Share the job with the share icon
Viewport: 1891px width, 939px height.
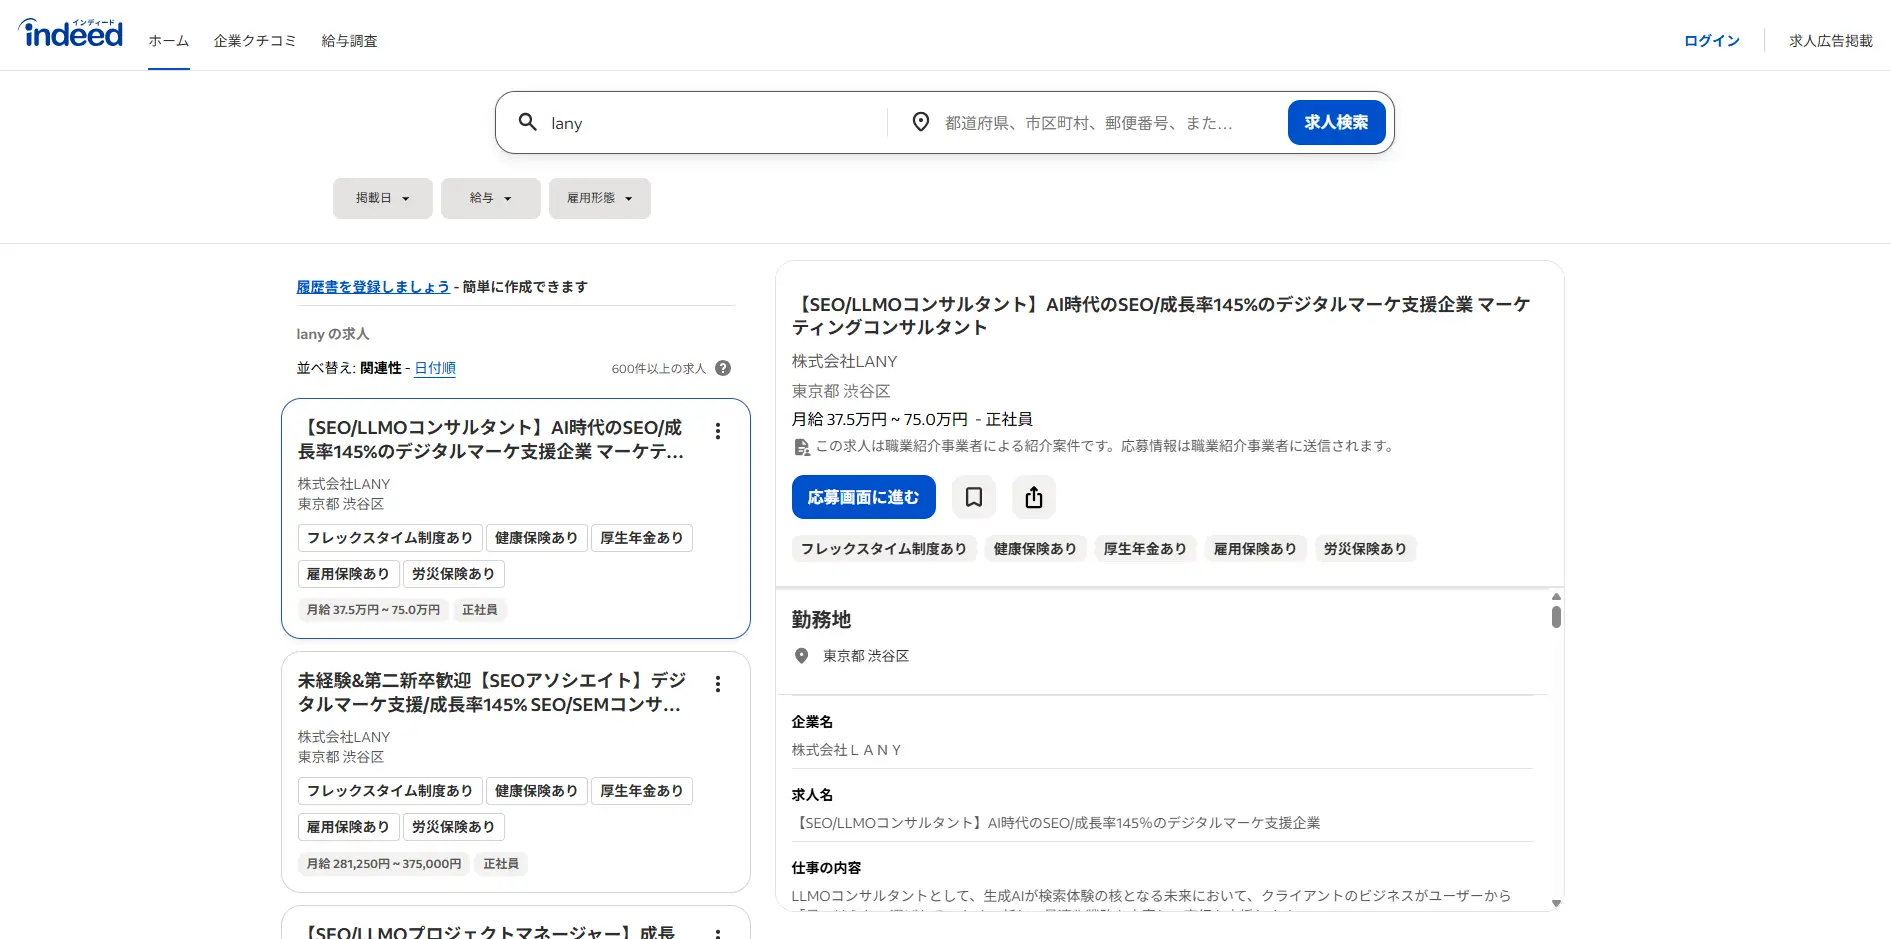click(1034, 497)
